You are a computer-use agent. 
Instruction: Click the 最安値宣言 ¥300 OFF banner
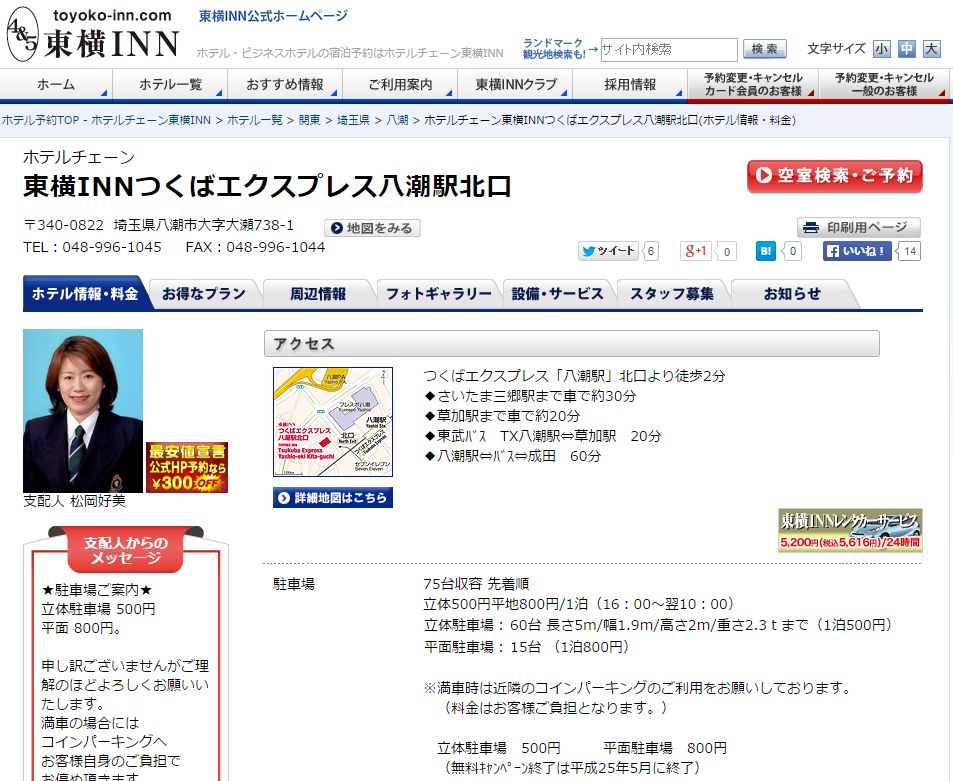point(187,467)
